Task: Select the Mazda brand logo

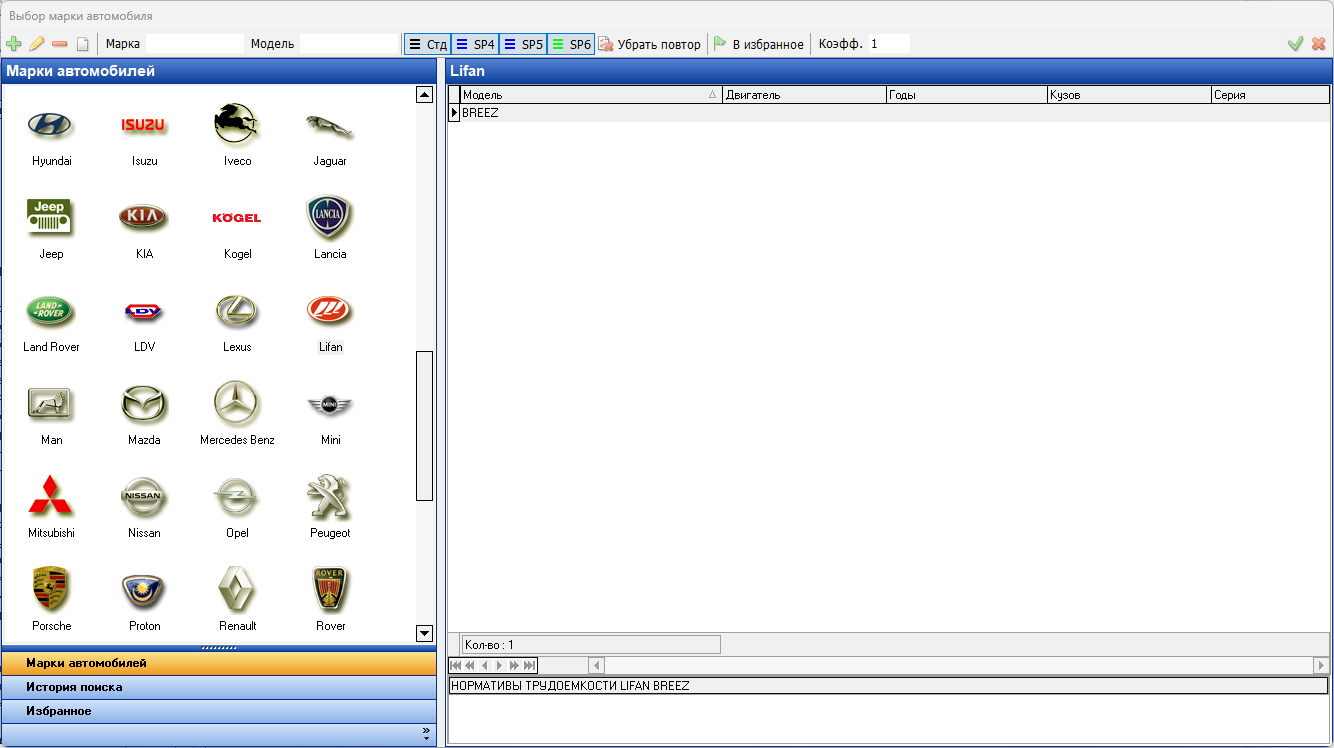Action: pos(144,404)
